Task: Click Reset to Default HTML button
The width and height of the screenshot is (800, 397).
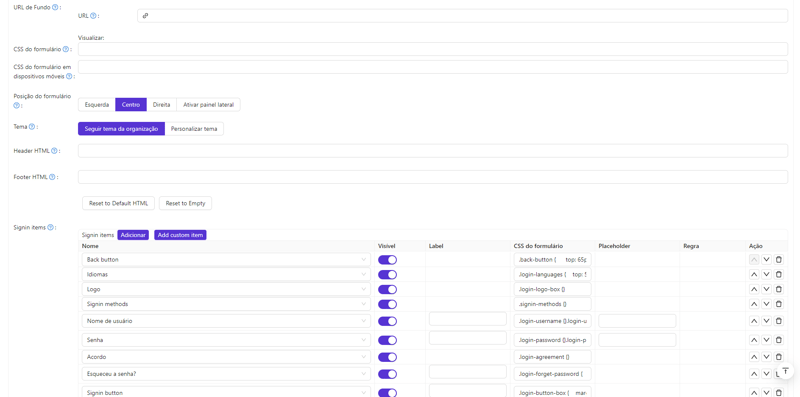Action: [x=118, y=203]
